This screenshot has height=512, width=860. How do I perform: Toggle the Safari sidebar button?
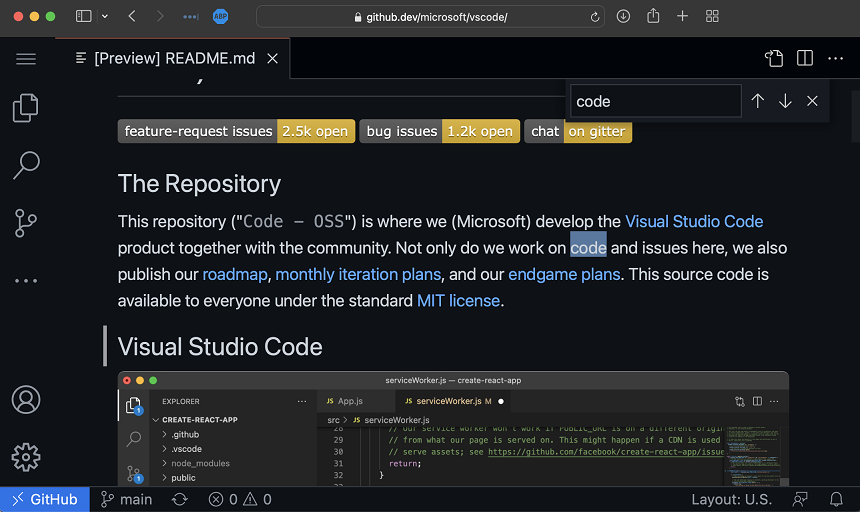83,16
